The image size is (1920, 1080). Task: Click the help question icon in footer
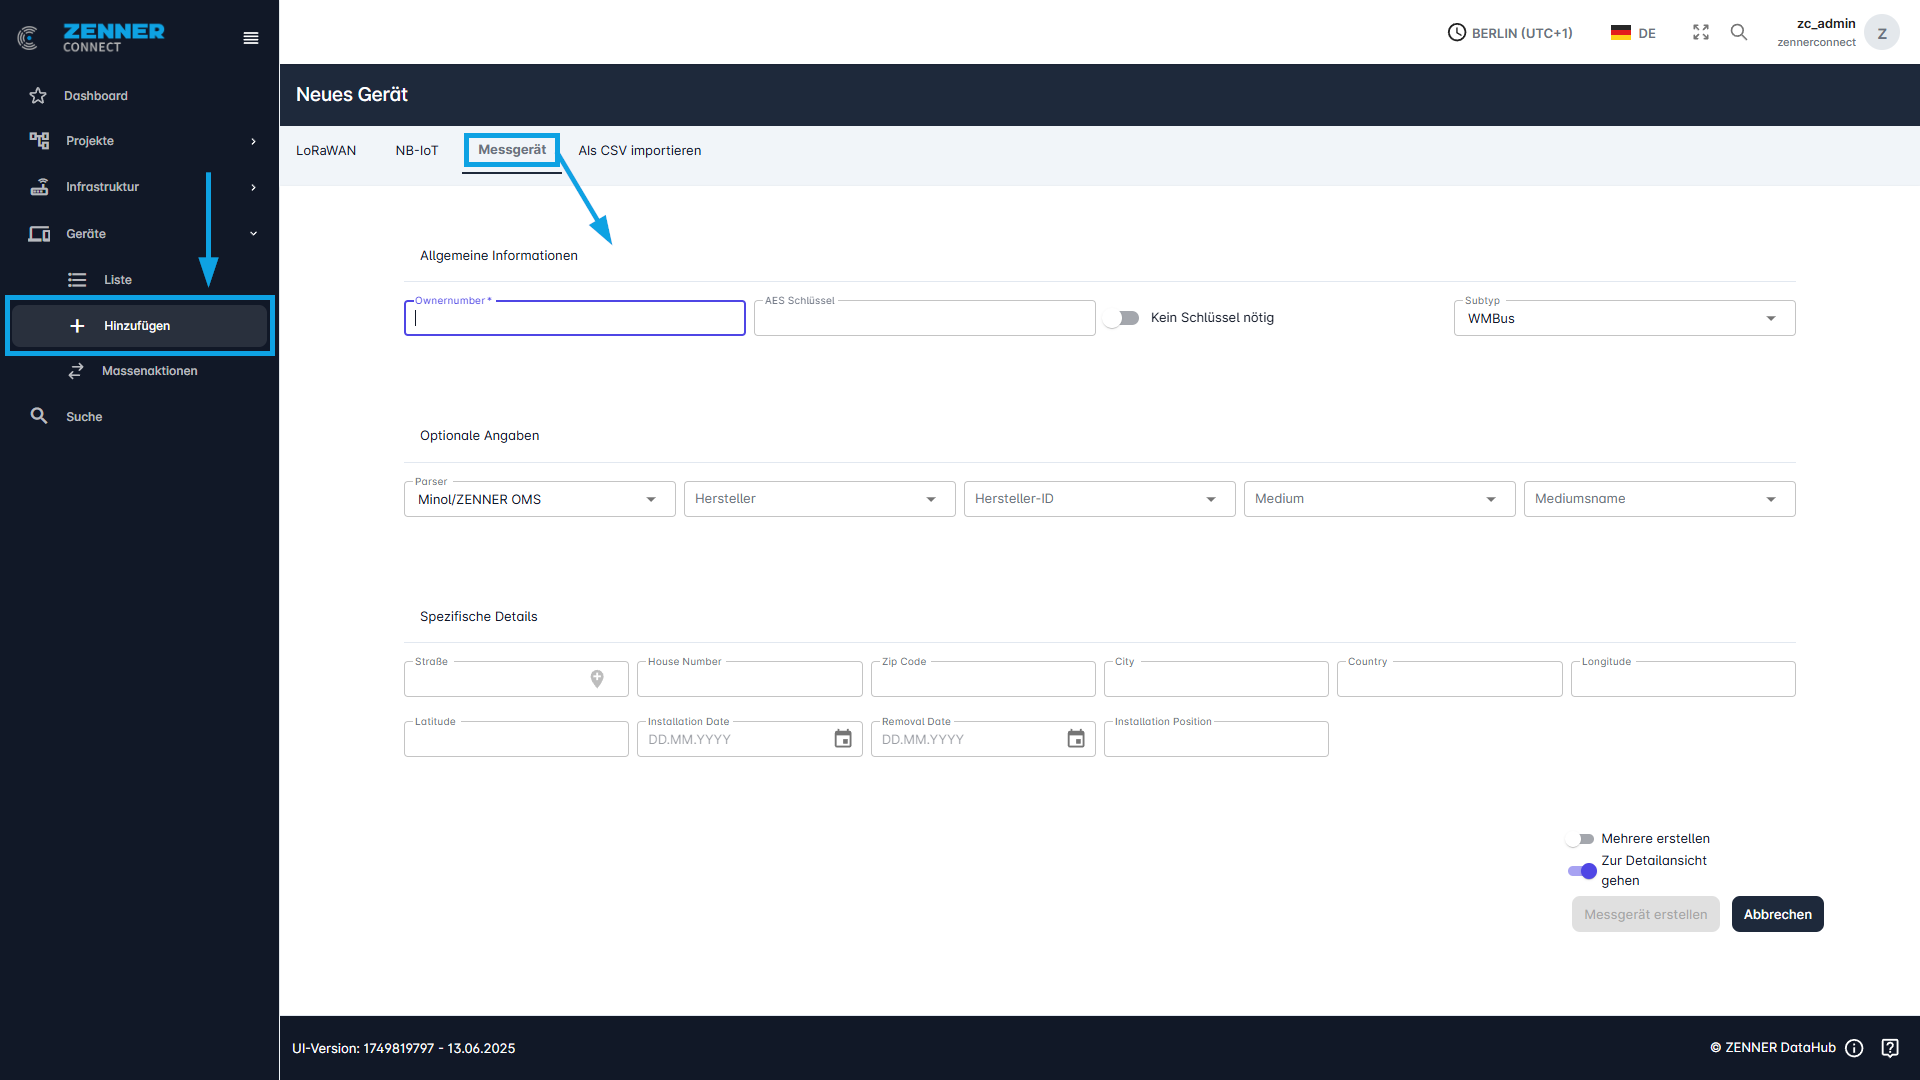pyautogui.click(x=1890, y=1048)
